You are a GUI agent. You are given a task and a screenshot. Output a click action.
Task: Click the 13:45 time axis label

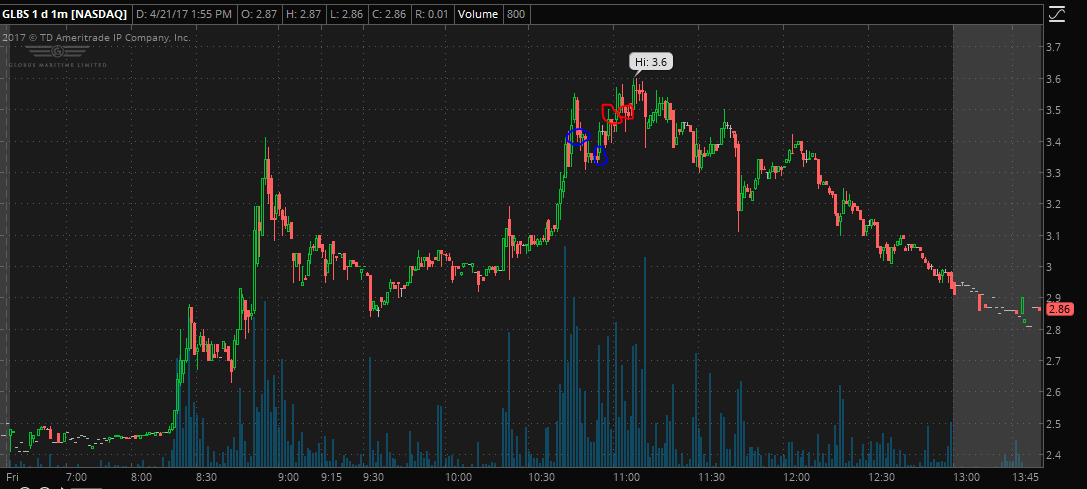click(x=1024, y=477)
